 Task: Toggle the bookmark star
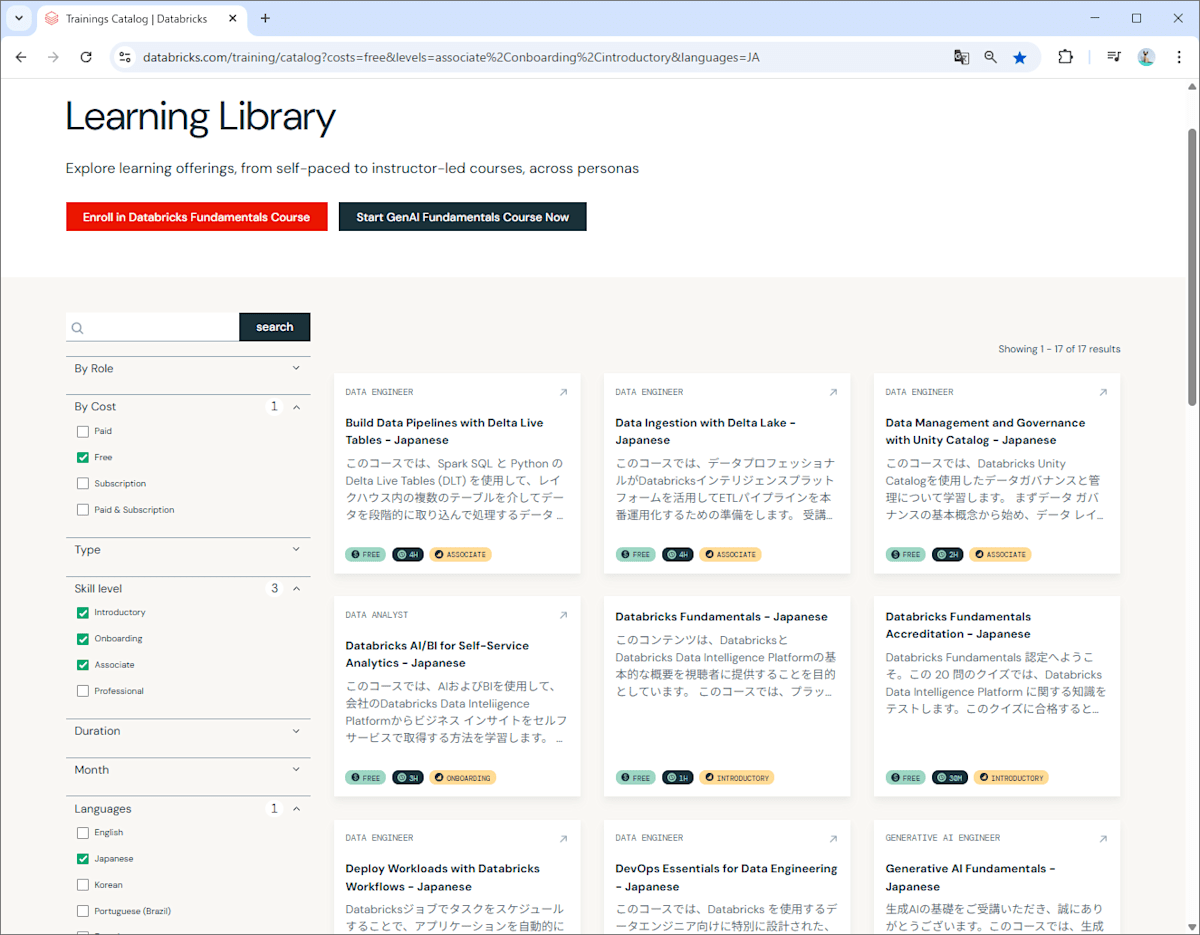pyautogui.click(x=1019, y=57)
